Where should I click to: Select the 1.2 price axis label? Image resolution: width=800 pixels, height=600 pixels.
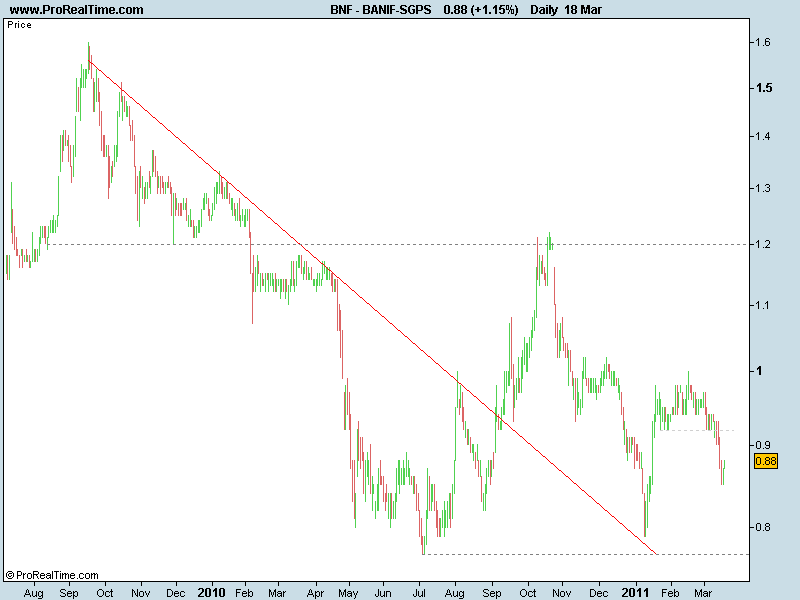[x=763, y=244]
